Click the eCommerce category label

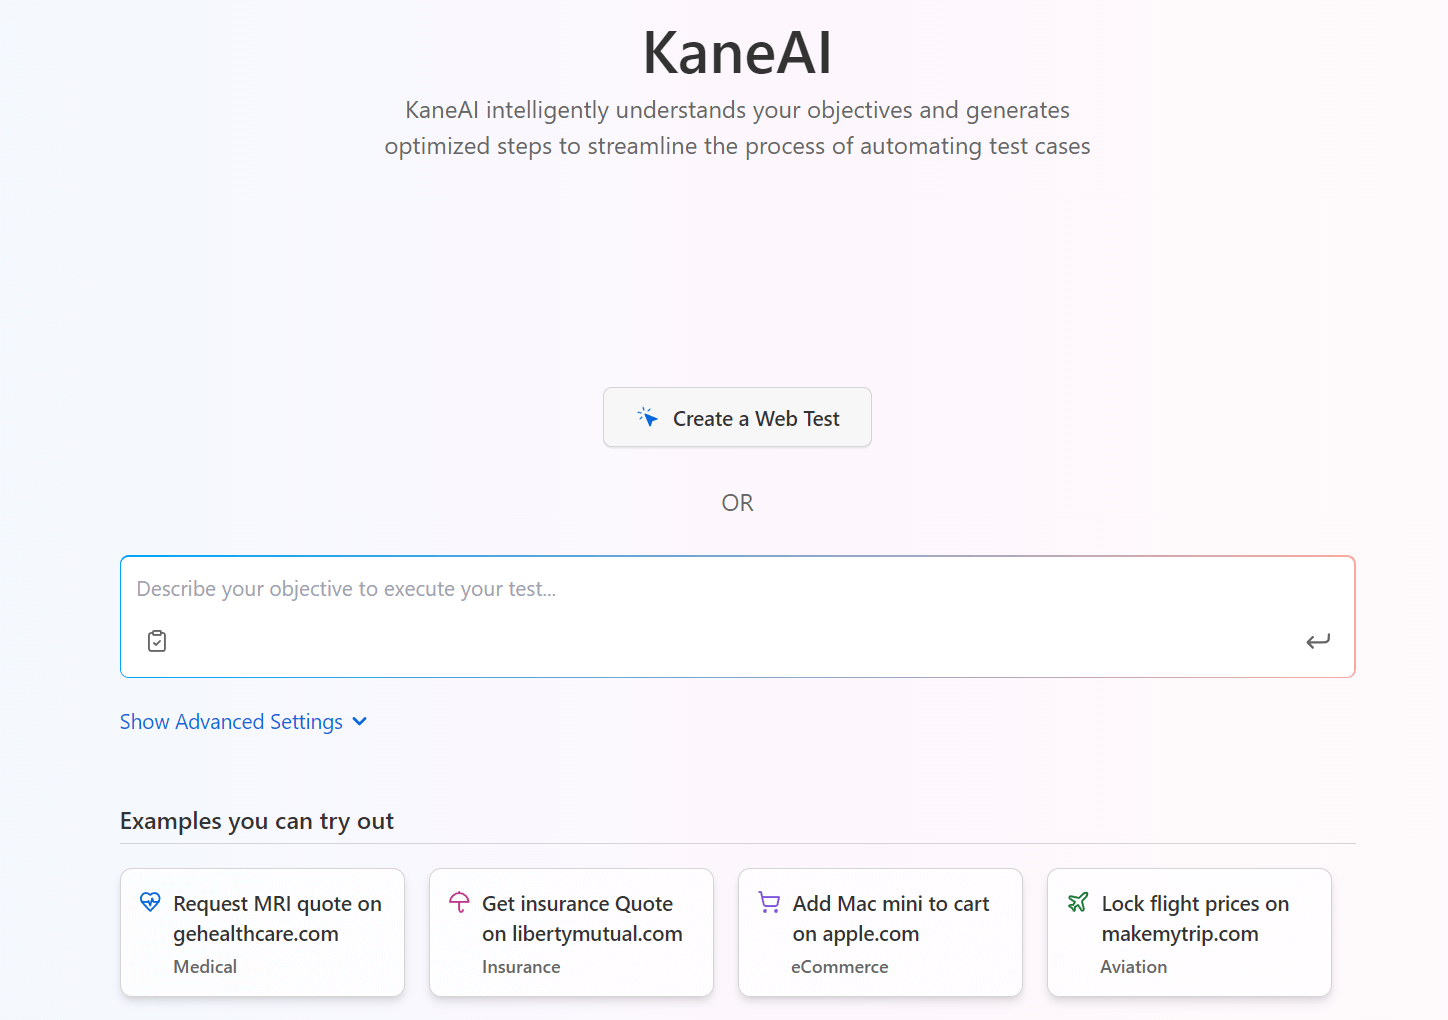pyautogui.click(x=839, y=966)
